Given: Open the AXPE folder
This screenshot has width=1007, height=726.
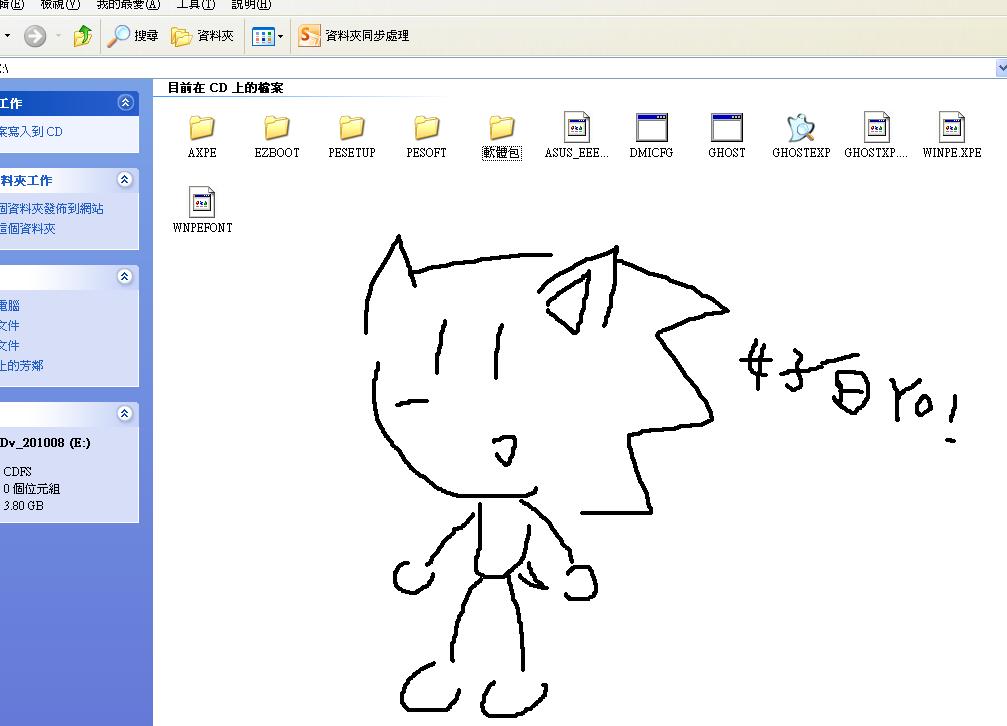Looking at the screenshot, I should 202,128.
